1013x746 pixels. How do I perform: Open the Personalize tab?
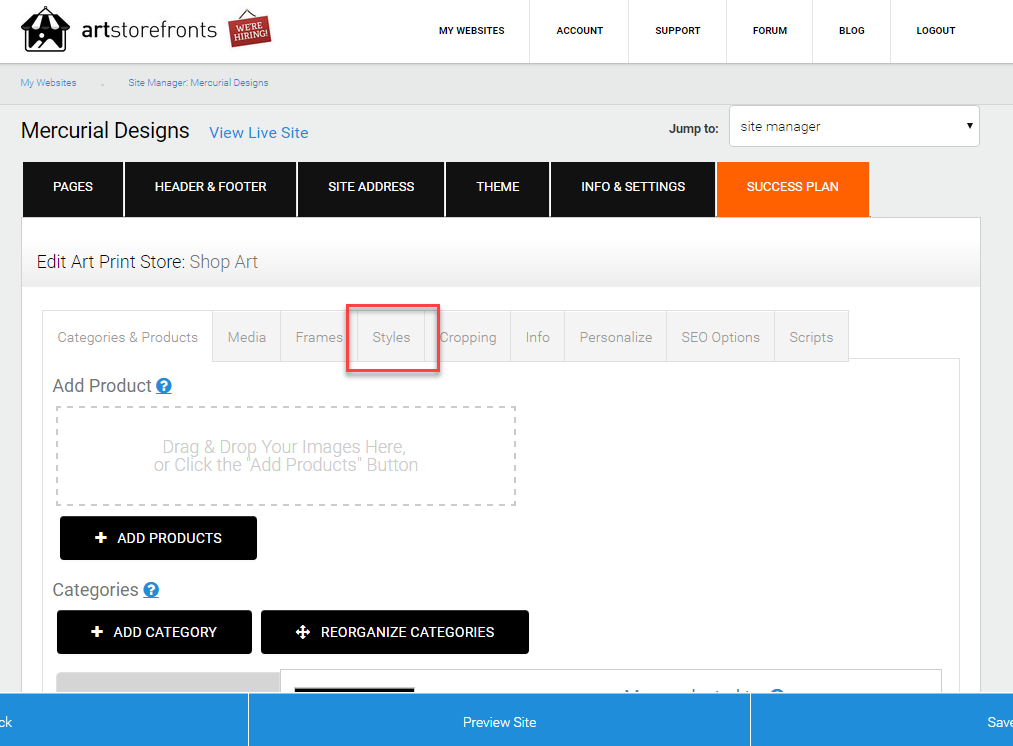[616, 337]
